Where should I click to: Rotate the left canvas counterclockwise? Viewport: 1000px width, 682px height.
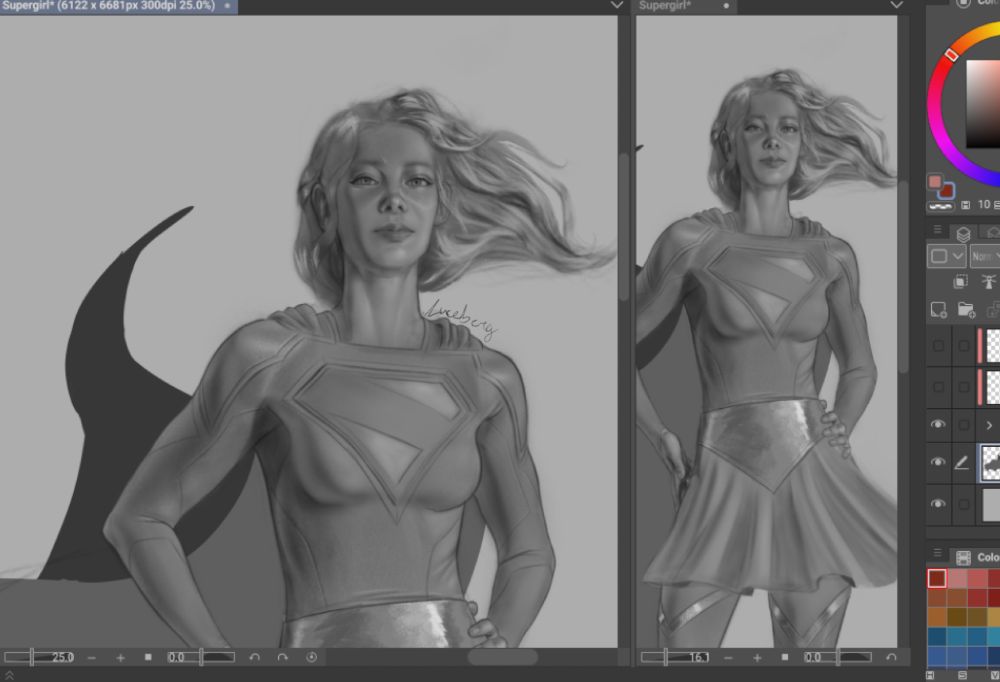254,657
